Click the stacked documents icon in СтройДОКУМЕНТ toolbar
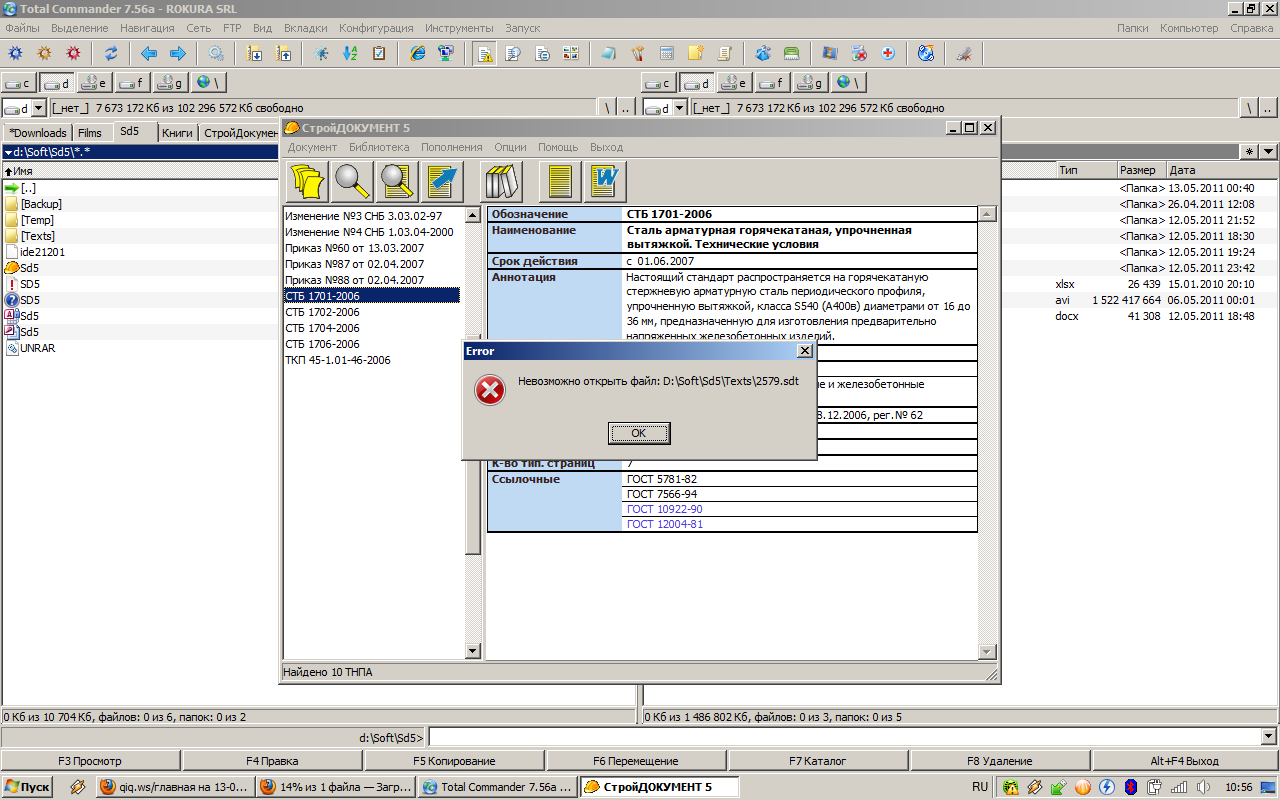 pyautogui.click(x=308, y=181)
